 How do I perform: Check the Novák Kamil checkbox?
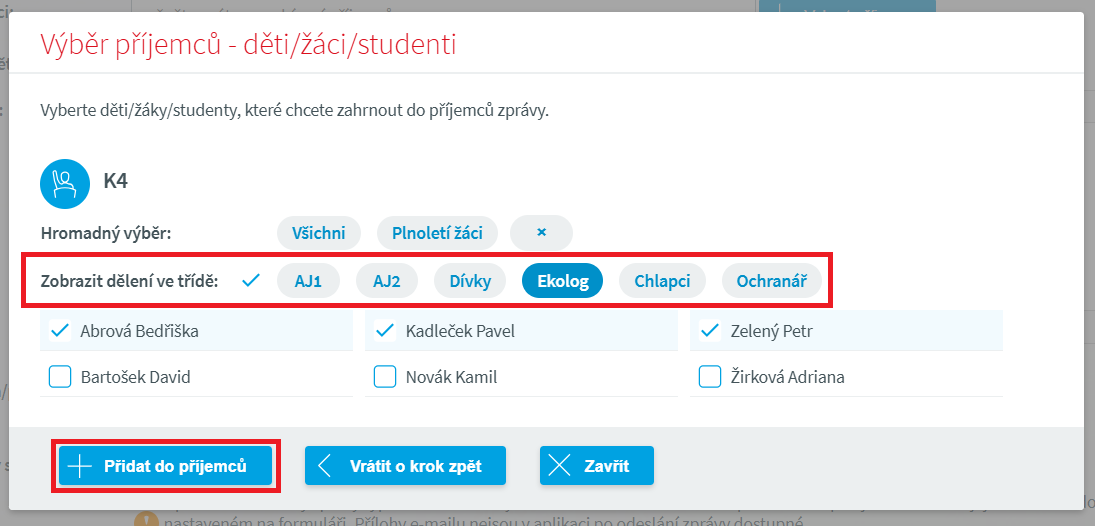click(x=384, y=377)
